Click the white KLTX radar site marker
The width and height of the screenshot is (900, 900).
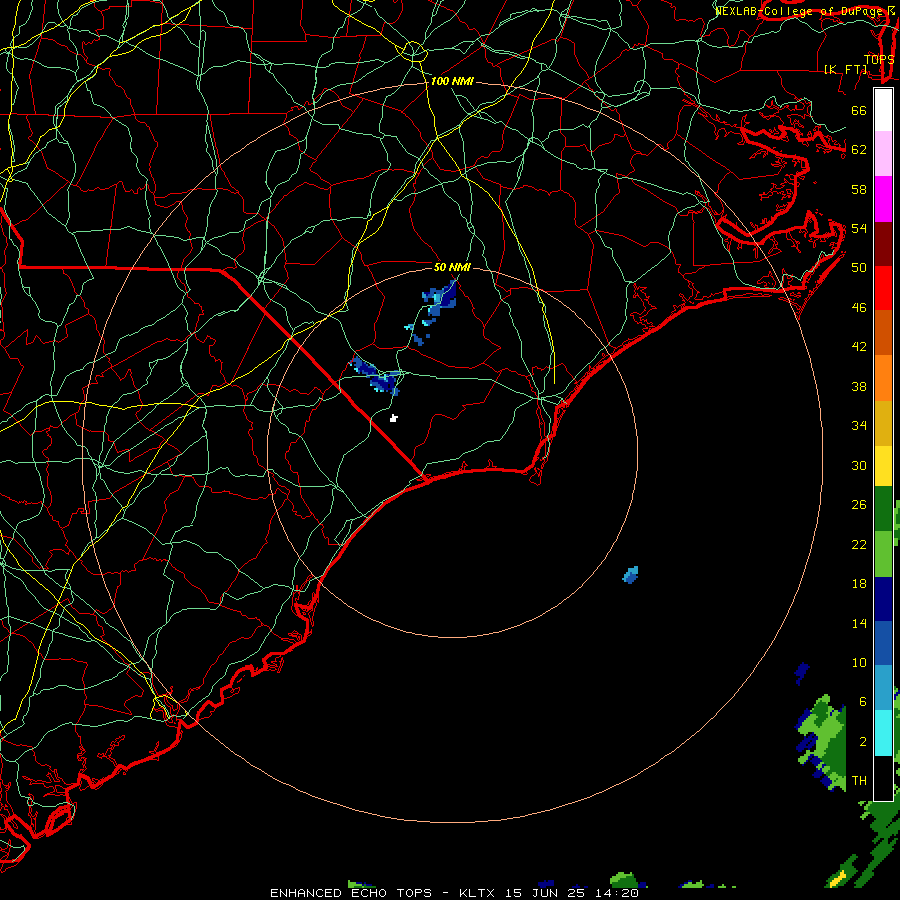(x=394, y=418)
